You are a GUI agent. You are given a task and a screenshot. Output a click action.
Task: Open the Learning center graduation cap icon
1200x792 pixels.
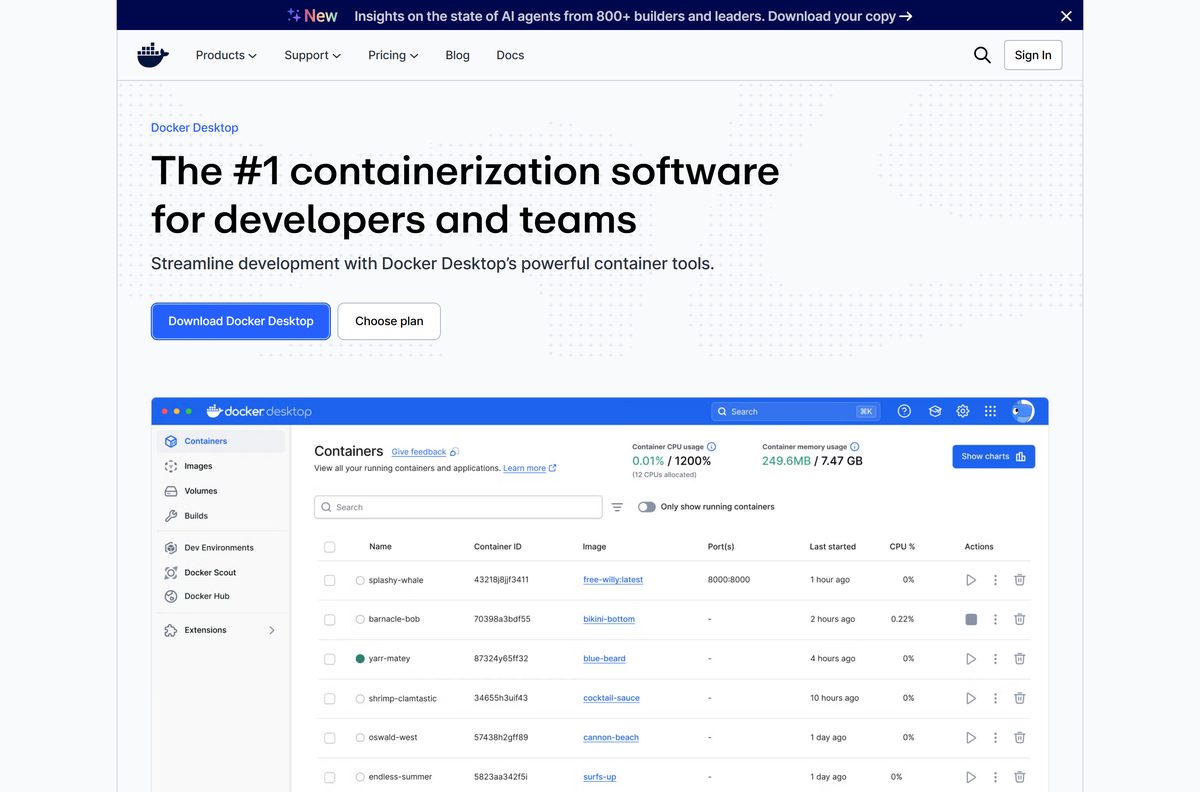click(x=935, y=411)
